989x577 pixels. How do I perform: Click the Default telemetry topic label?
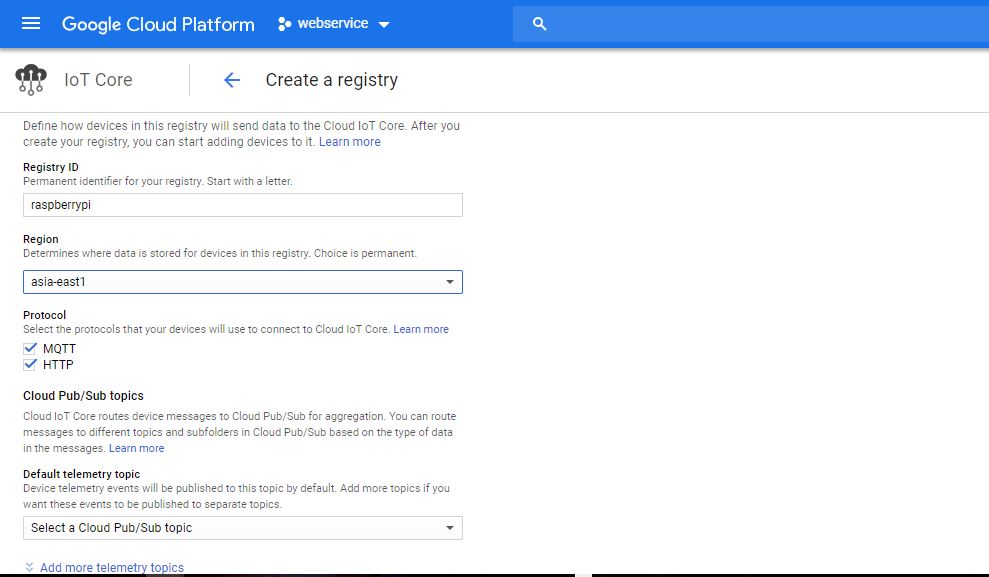coord(82,474)
